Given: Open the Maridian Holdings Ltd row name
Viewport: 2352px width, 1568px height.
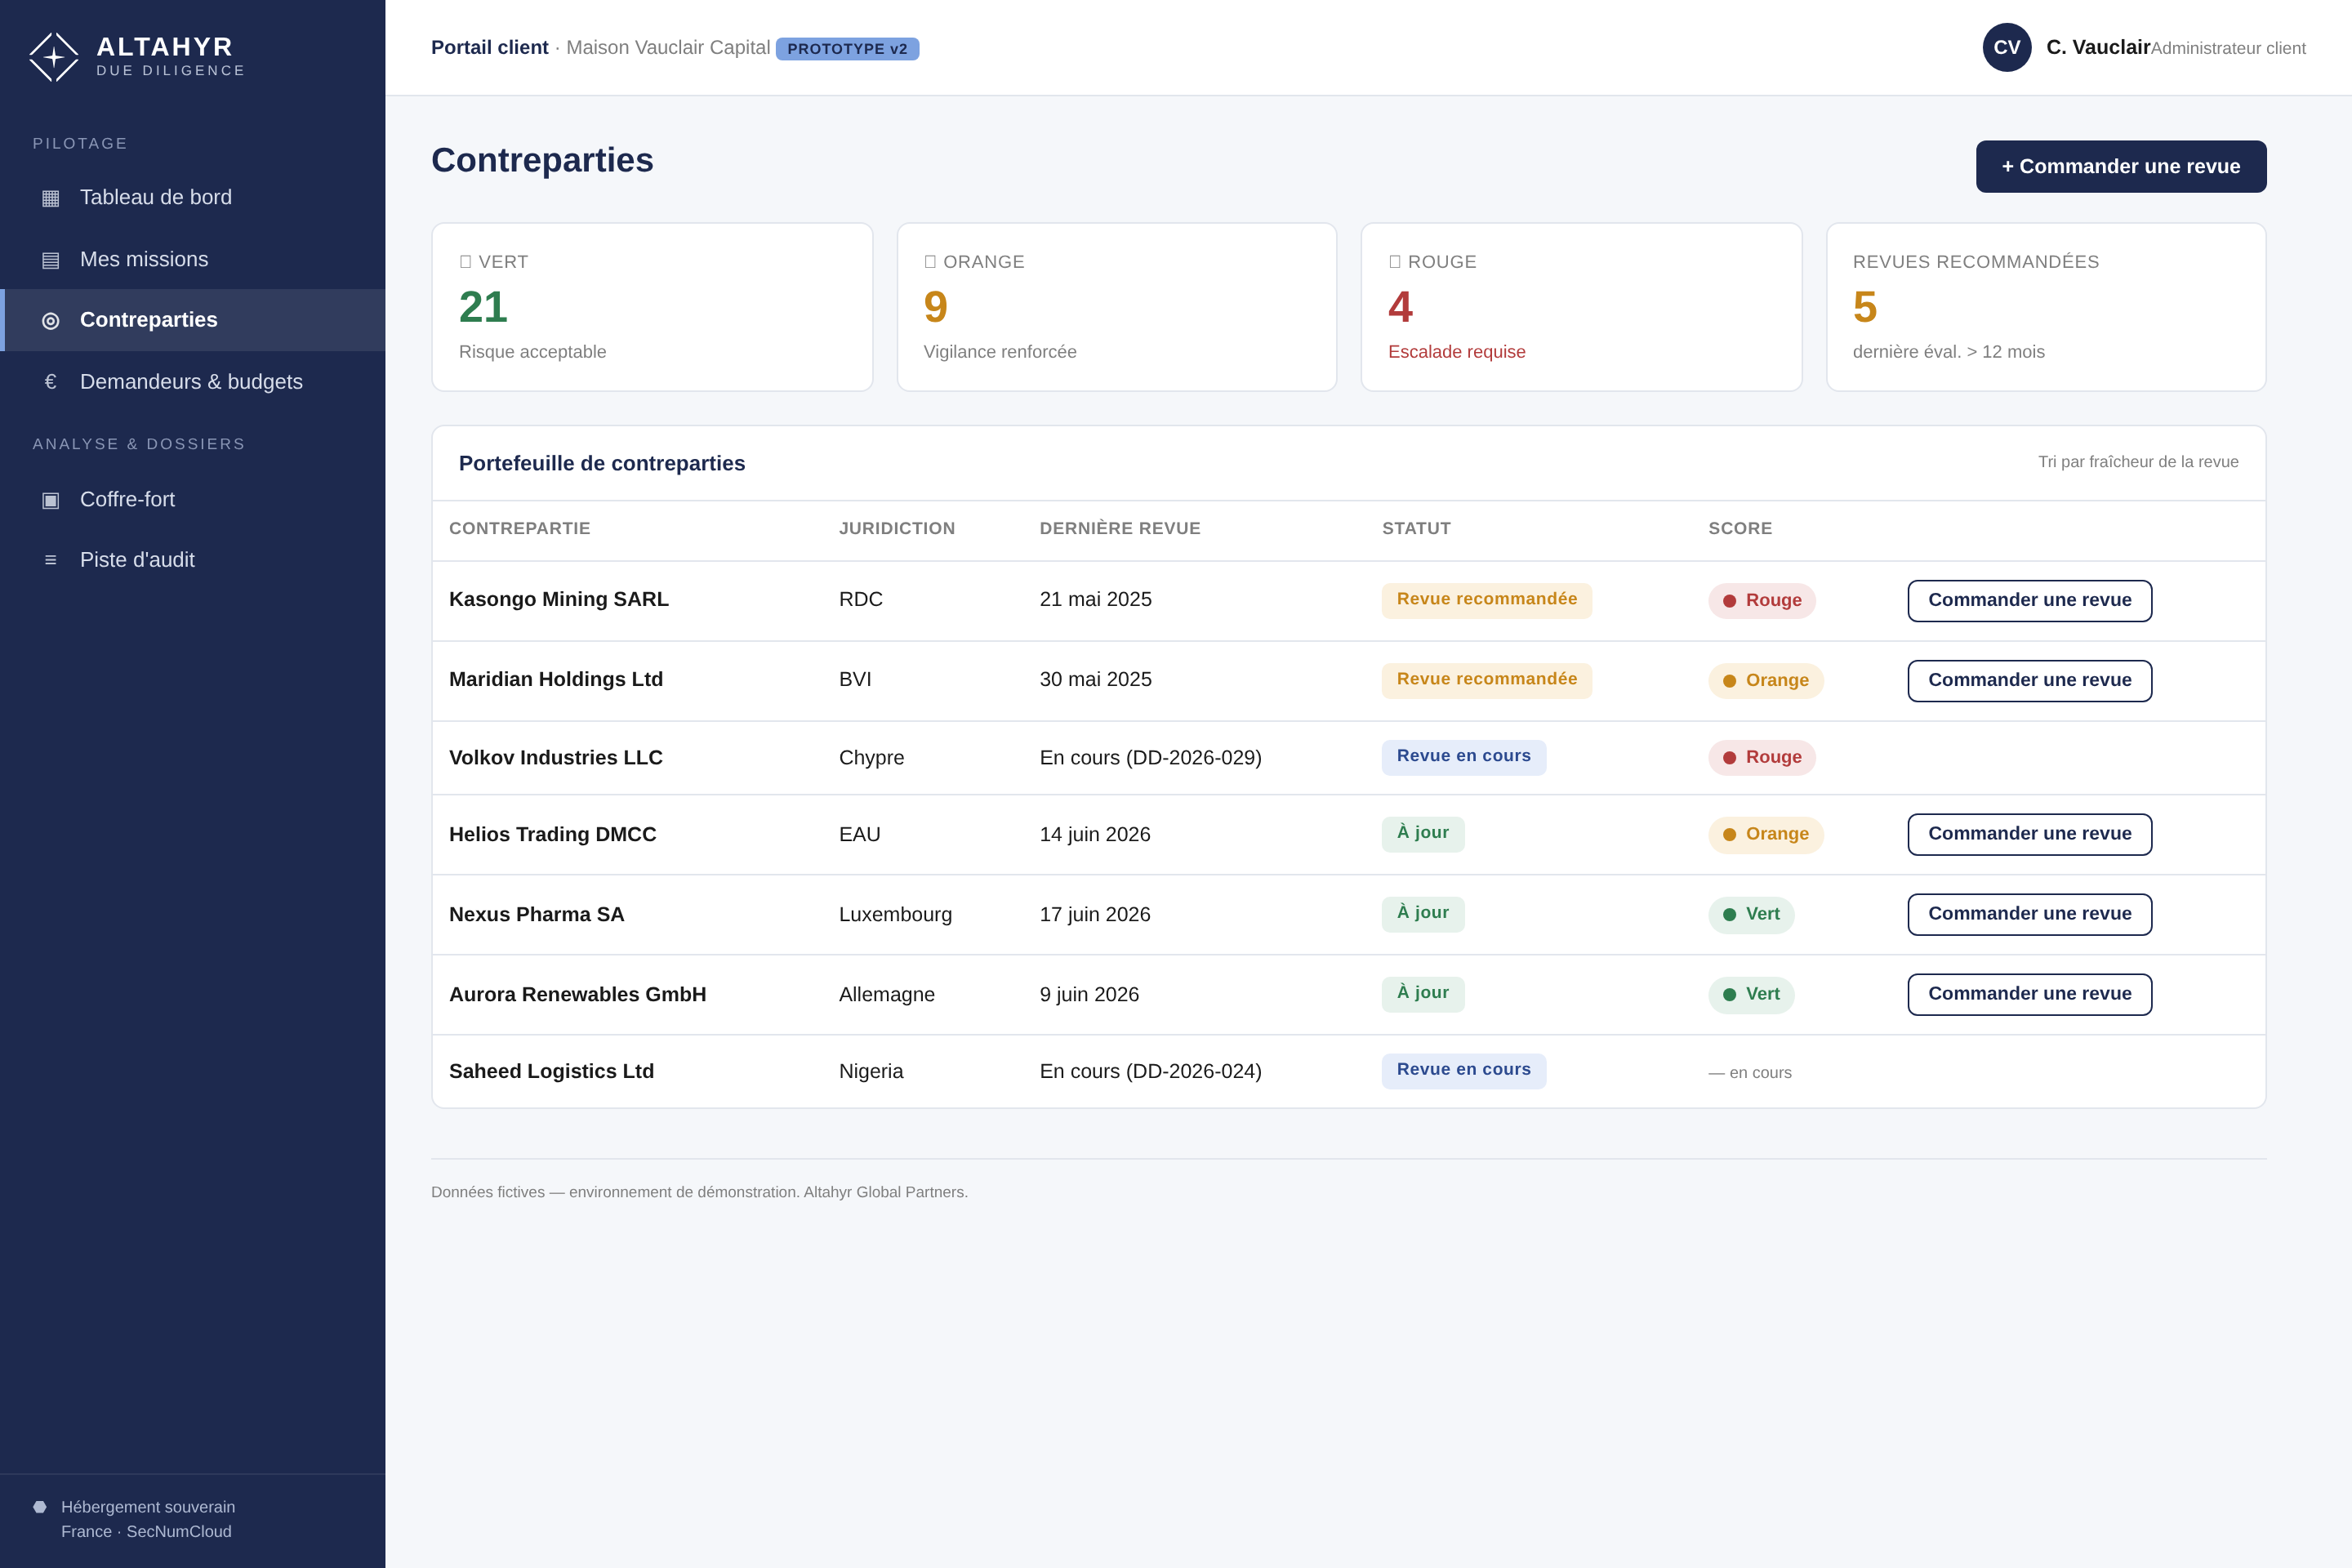Looking at the screenshot, I should point(556,680).
